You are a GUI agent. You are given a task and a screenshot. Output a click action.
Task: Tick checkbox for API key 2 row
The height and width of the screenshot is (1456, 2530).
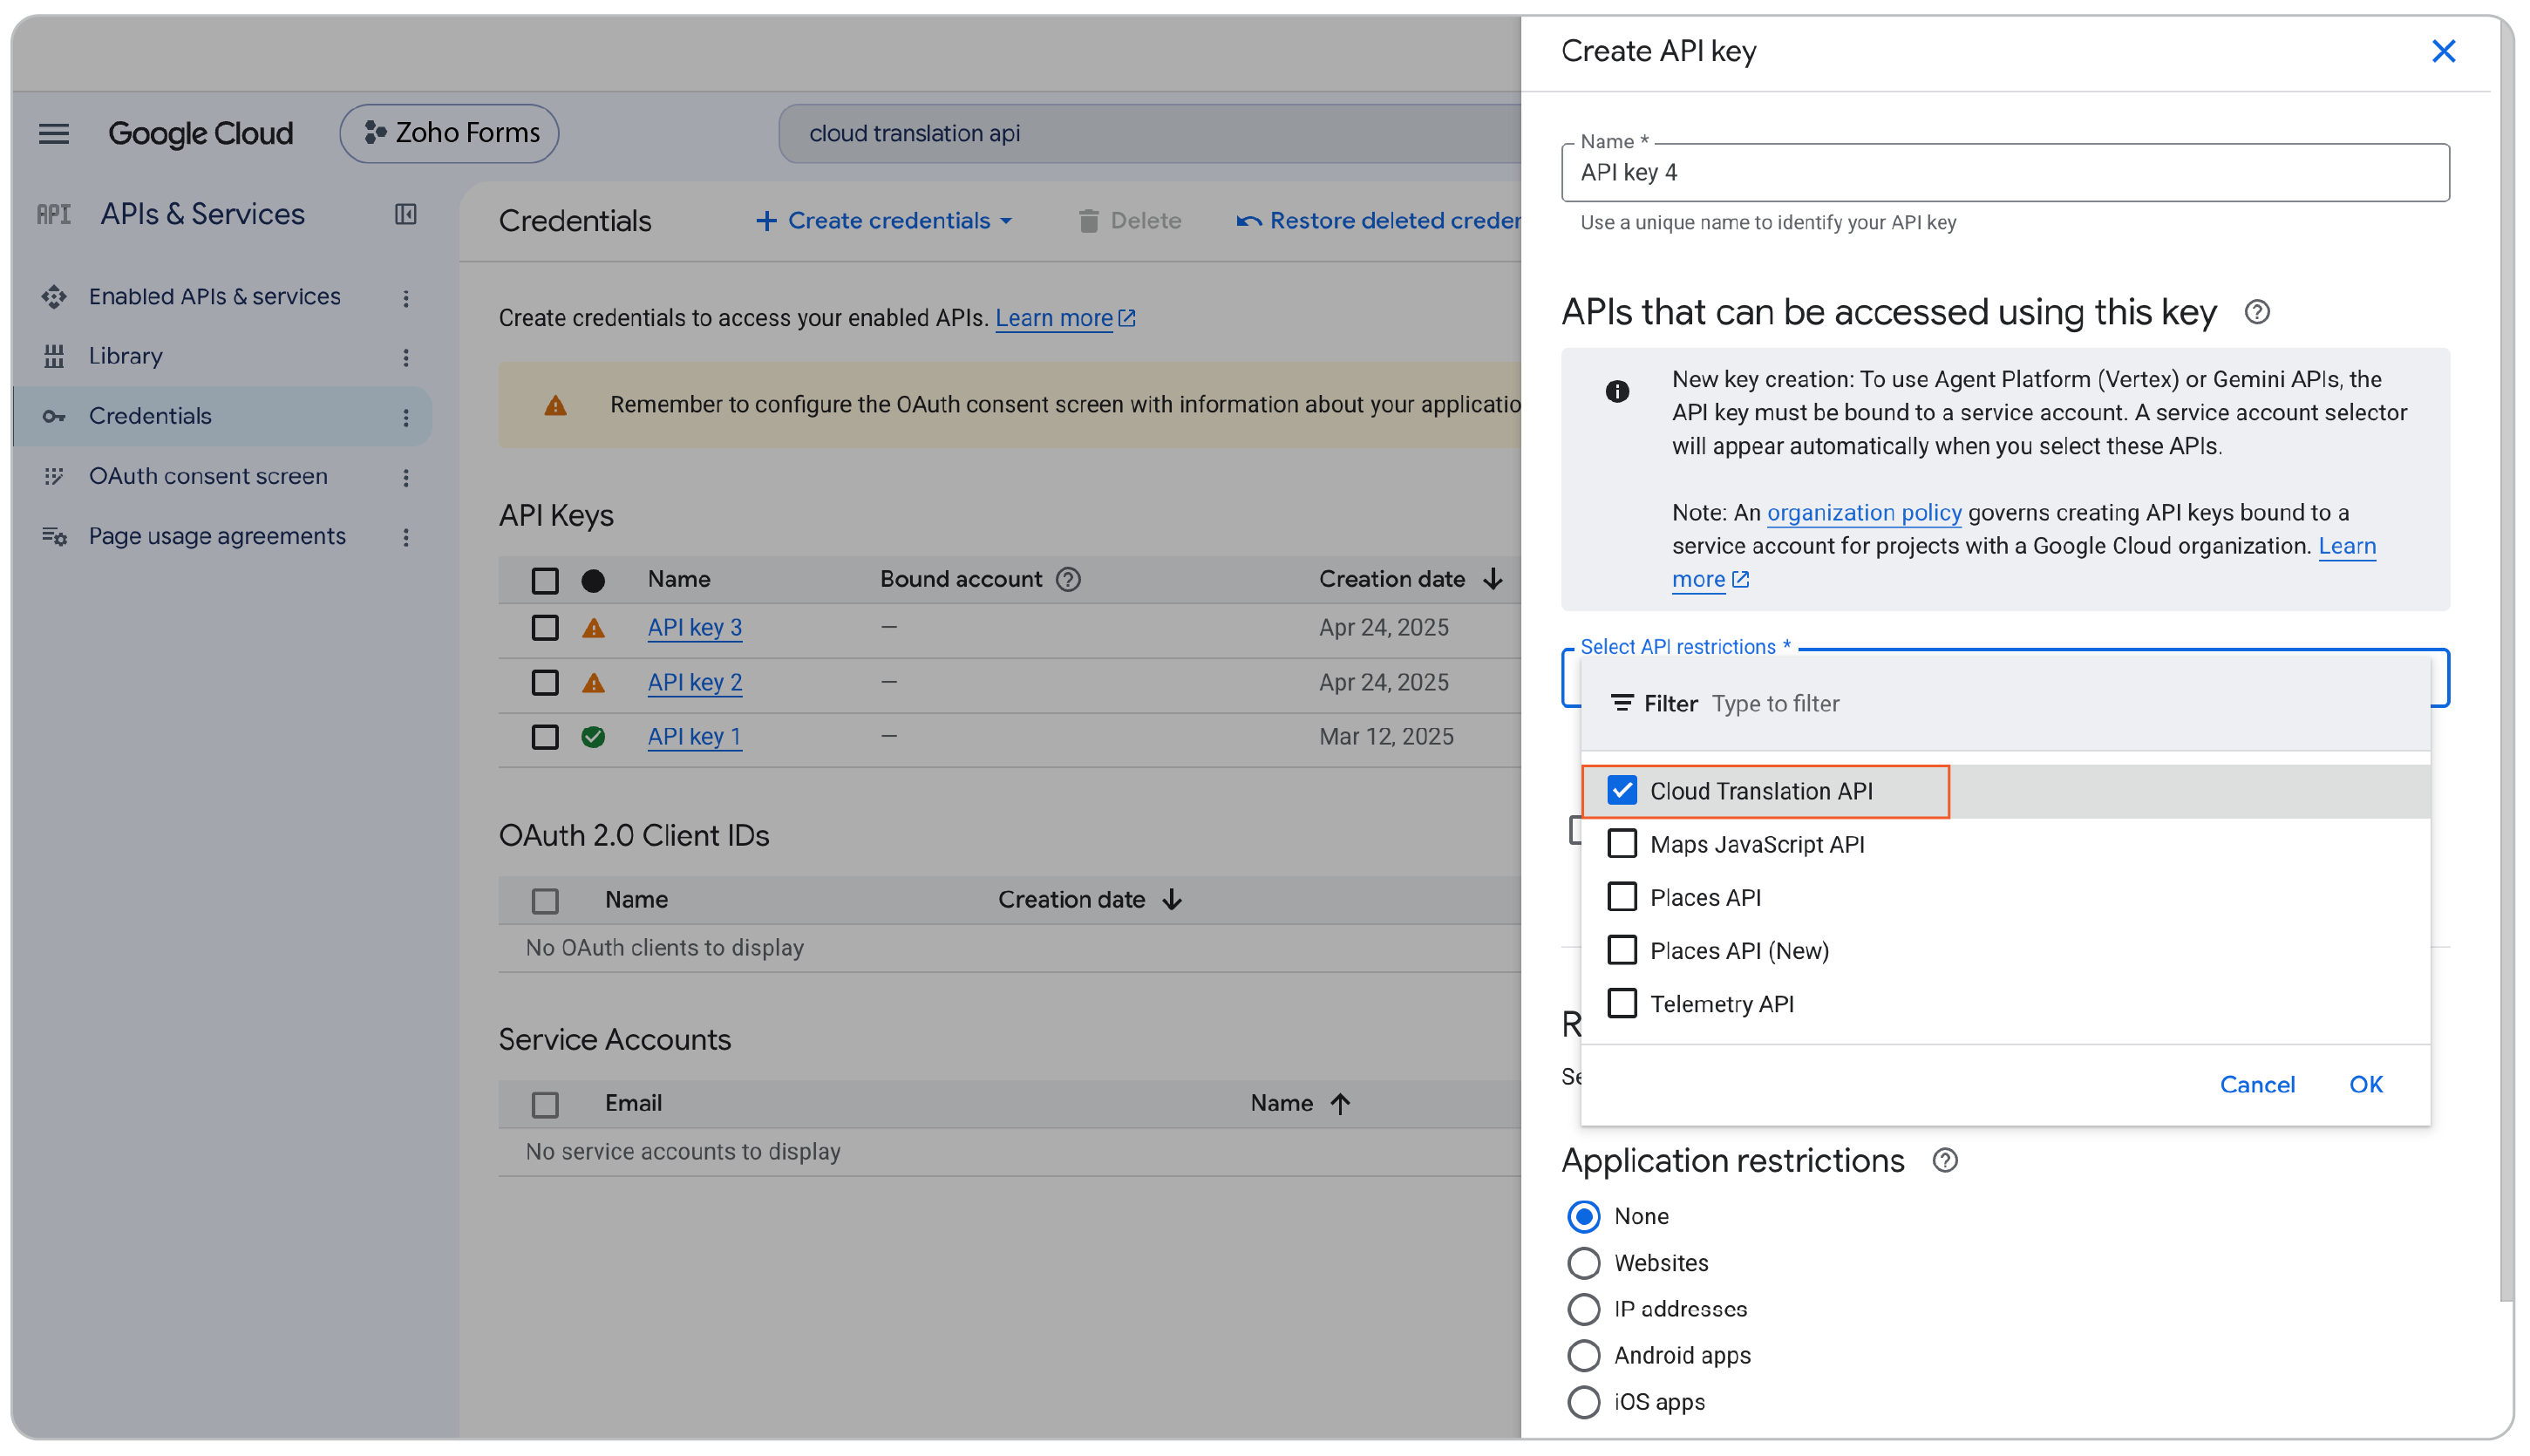pos(545,683)
